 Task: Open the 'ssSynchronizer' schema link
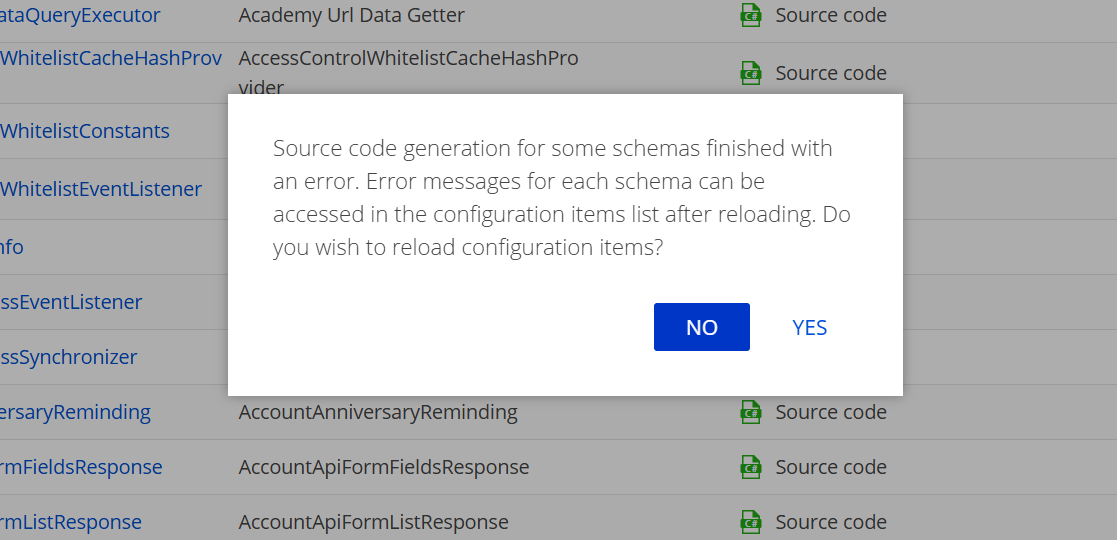pyautogui.click(x=68, y=357)
